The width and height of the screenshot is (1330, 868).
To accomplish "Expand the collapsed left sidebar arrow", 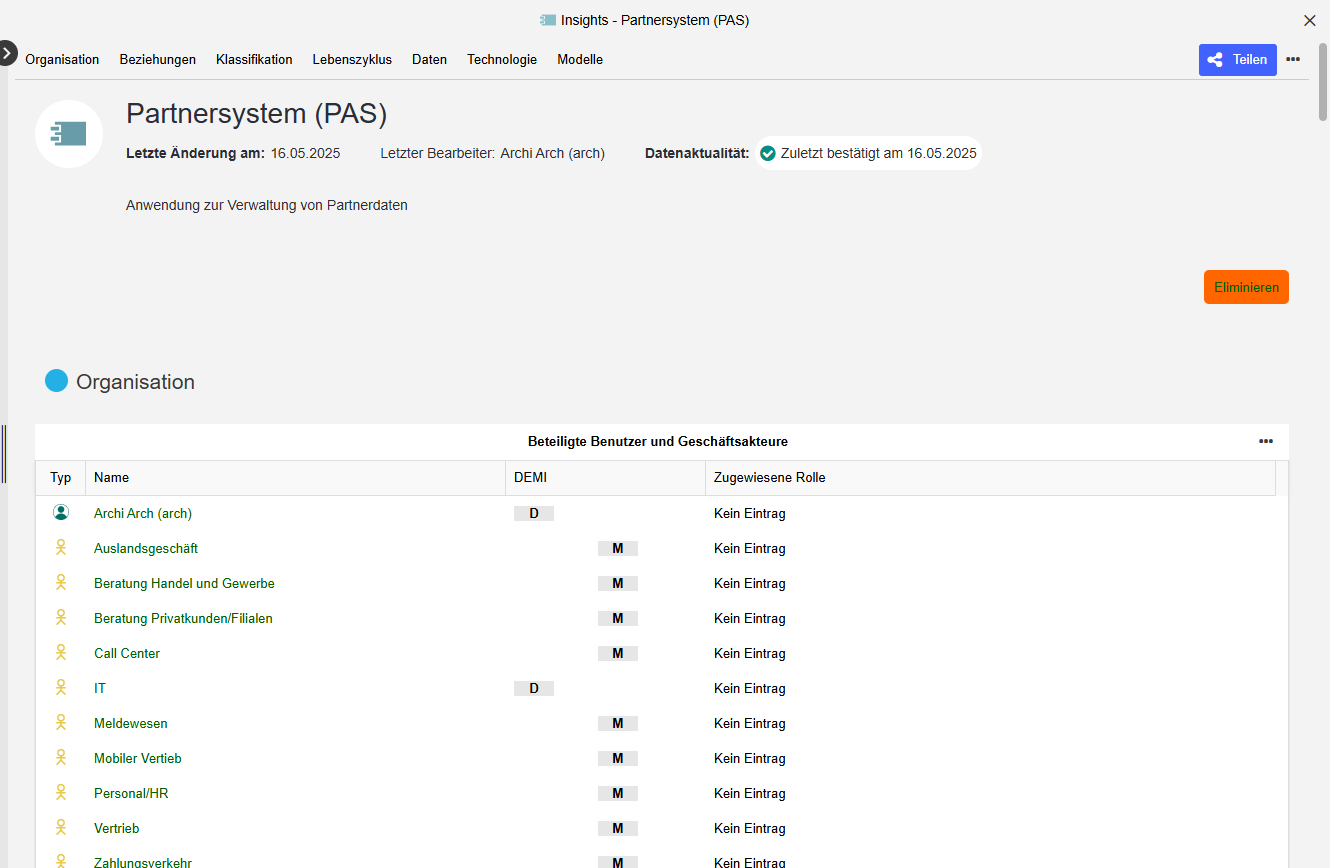I will (7, 52).
